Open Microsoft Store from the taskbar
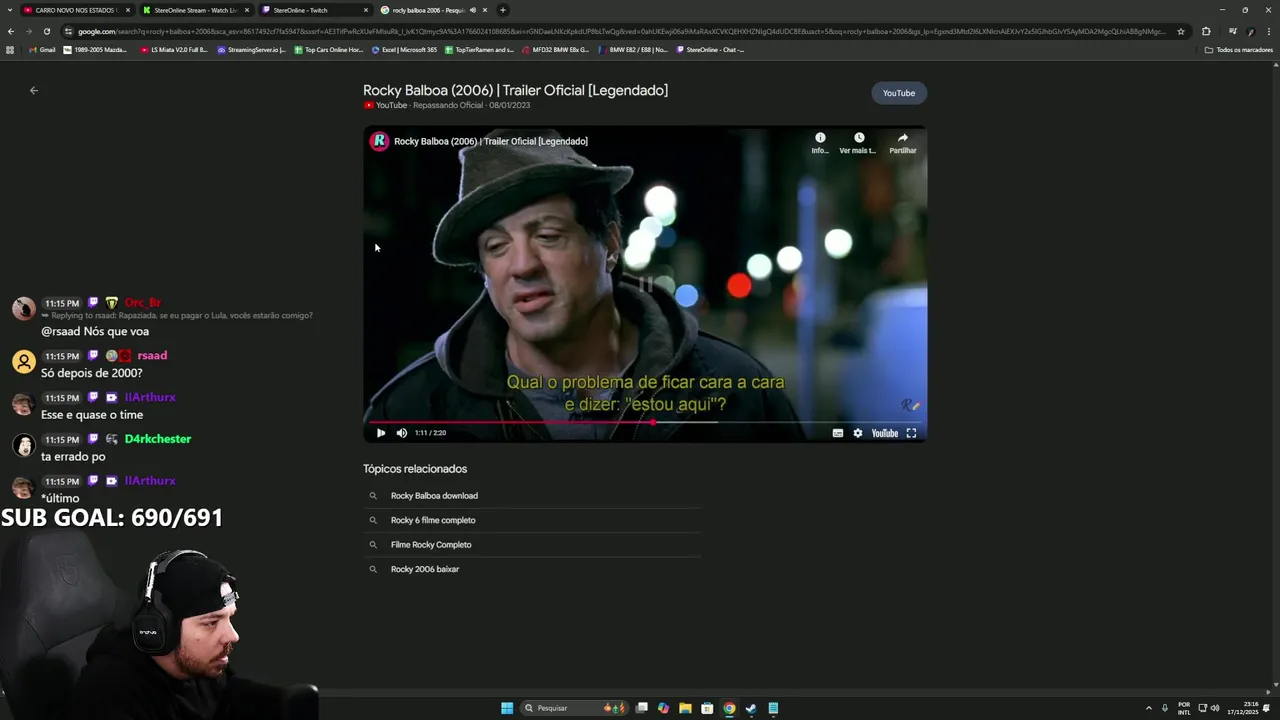 [x=707, y=708]
